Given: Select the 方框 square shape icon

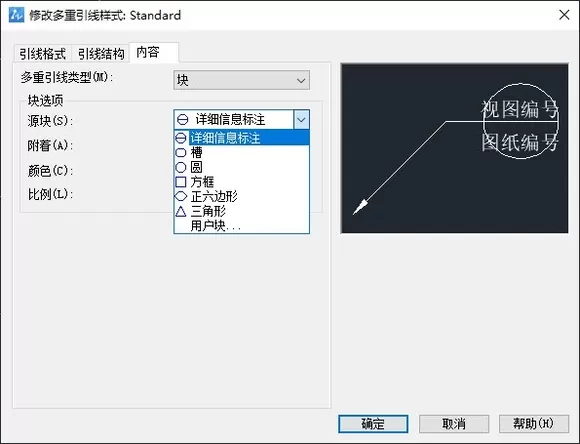Looking at the screenshot, I should tap(181, 182).
